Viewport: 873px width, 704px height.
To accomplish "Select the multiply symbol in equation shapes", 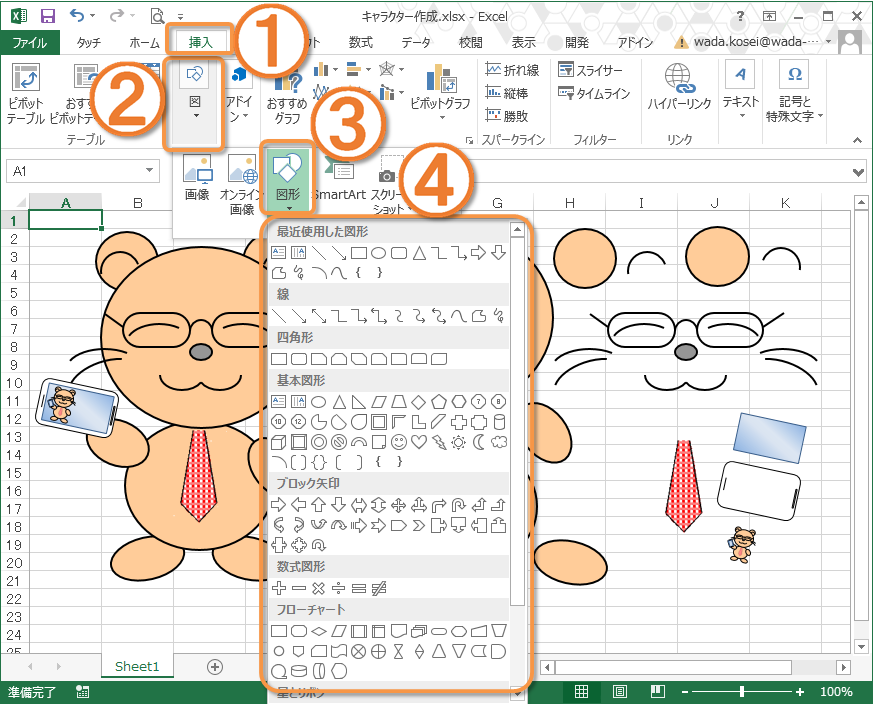I will click(319, 588).
